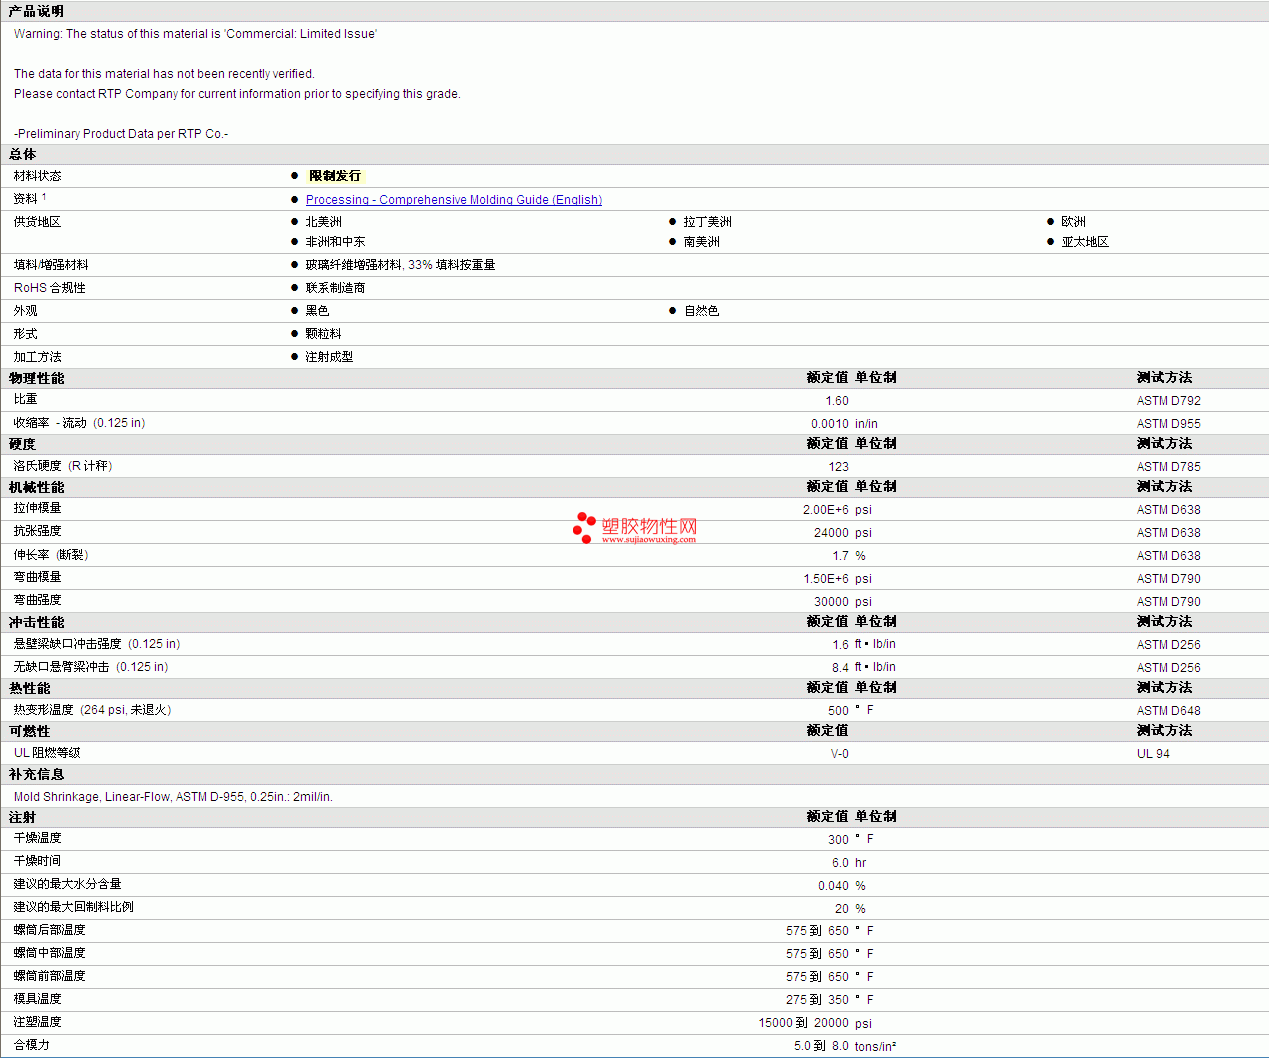Image resolution: width=1269 pixels, height=1058 pixels.
Task: Click the 北美洲 region entry
Action: click(x=324, y=222)
